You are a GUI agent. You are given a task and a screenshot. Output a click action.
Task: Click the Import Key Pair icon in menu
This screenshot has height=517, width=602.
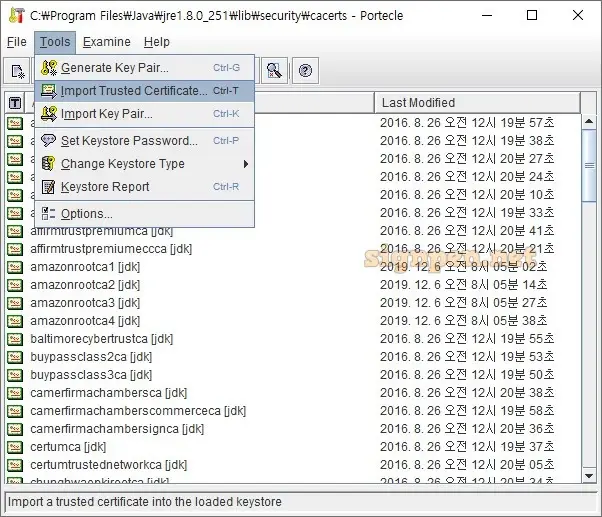[49, 114]
